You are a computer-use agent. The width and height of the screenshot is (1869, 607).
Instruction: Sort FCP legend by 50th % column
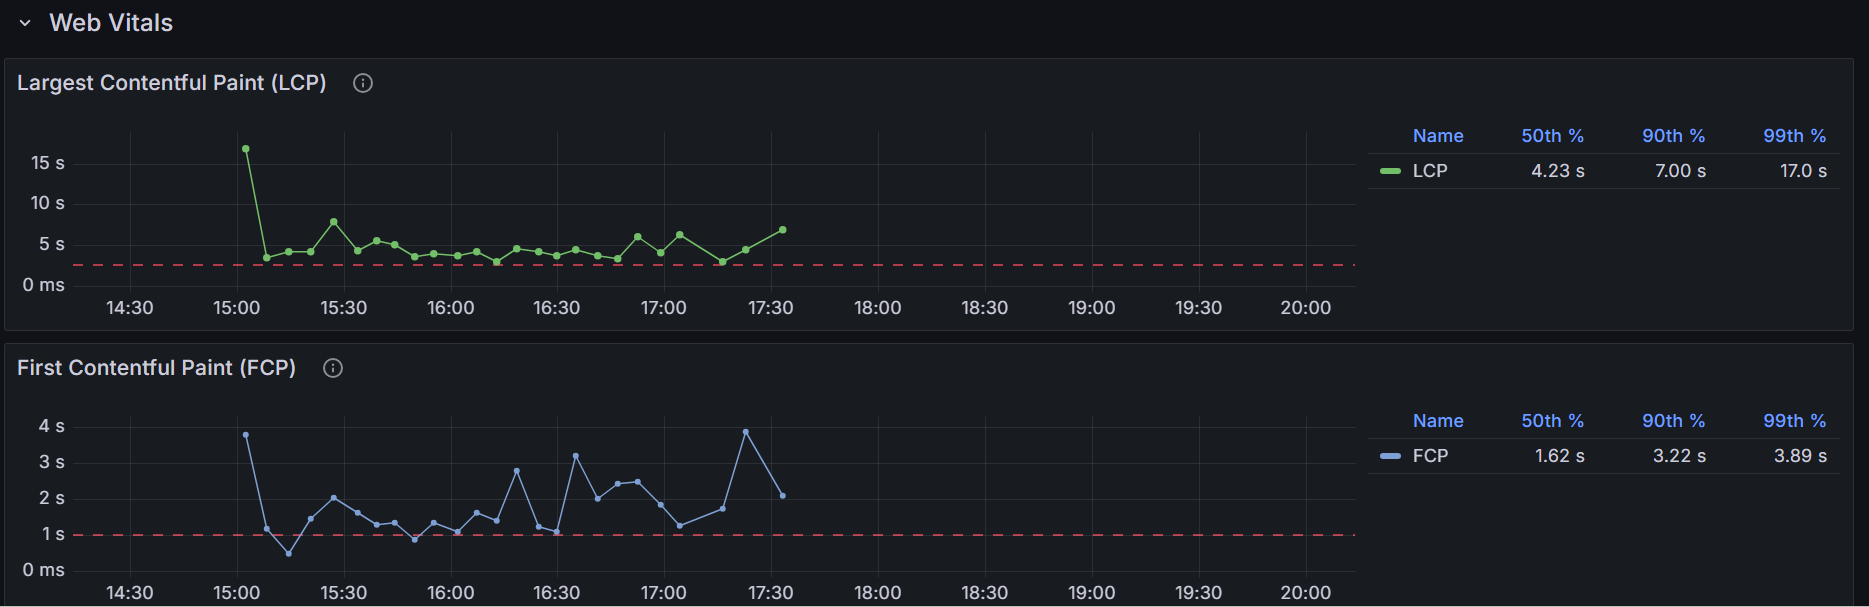(1552, 421)
